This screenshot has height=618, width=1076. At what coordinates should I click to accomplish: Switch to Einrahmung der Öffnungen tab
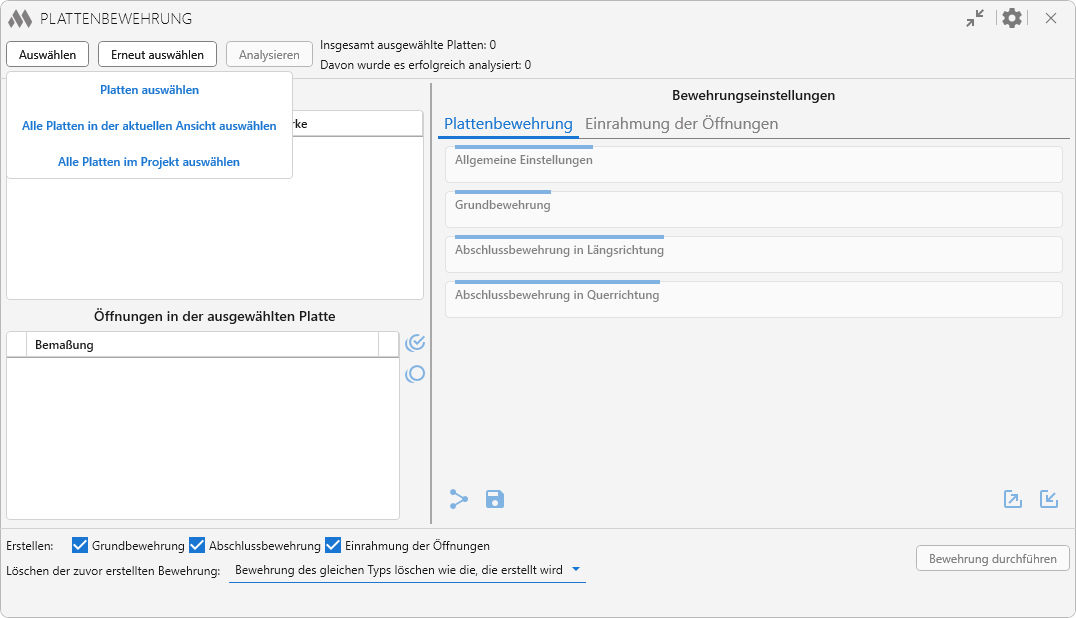point(681,124)
